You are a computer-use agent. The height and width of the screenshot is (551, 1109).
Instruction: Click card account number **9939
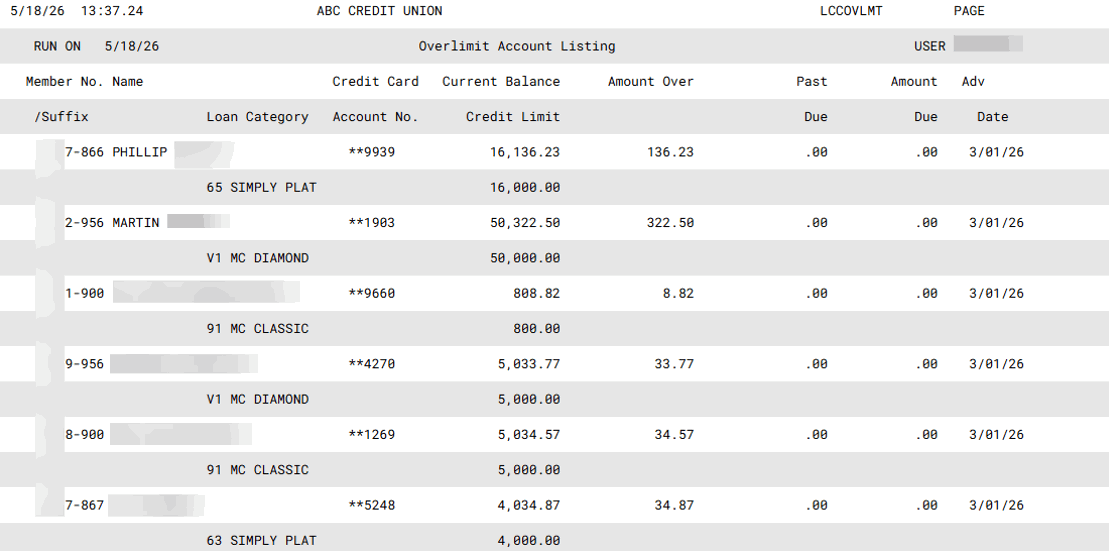[x=372, y=153]
